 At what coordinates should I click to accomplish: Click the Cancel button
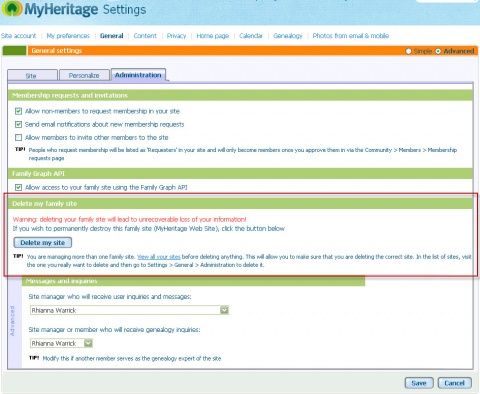(x=455, y=383)
